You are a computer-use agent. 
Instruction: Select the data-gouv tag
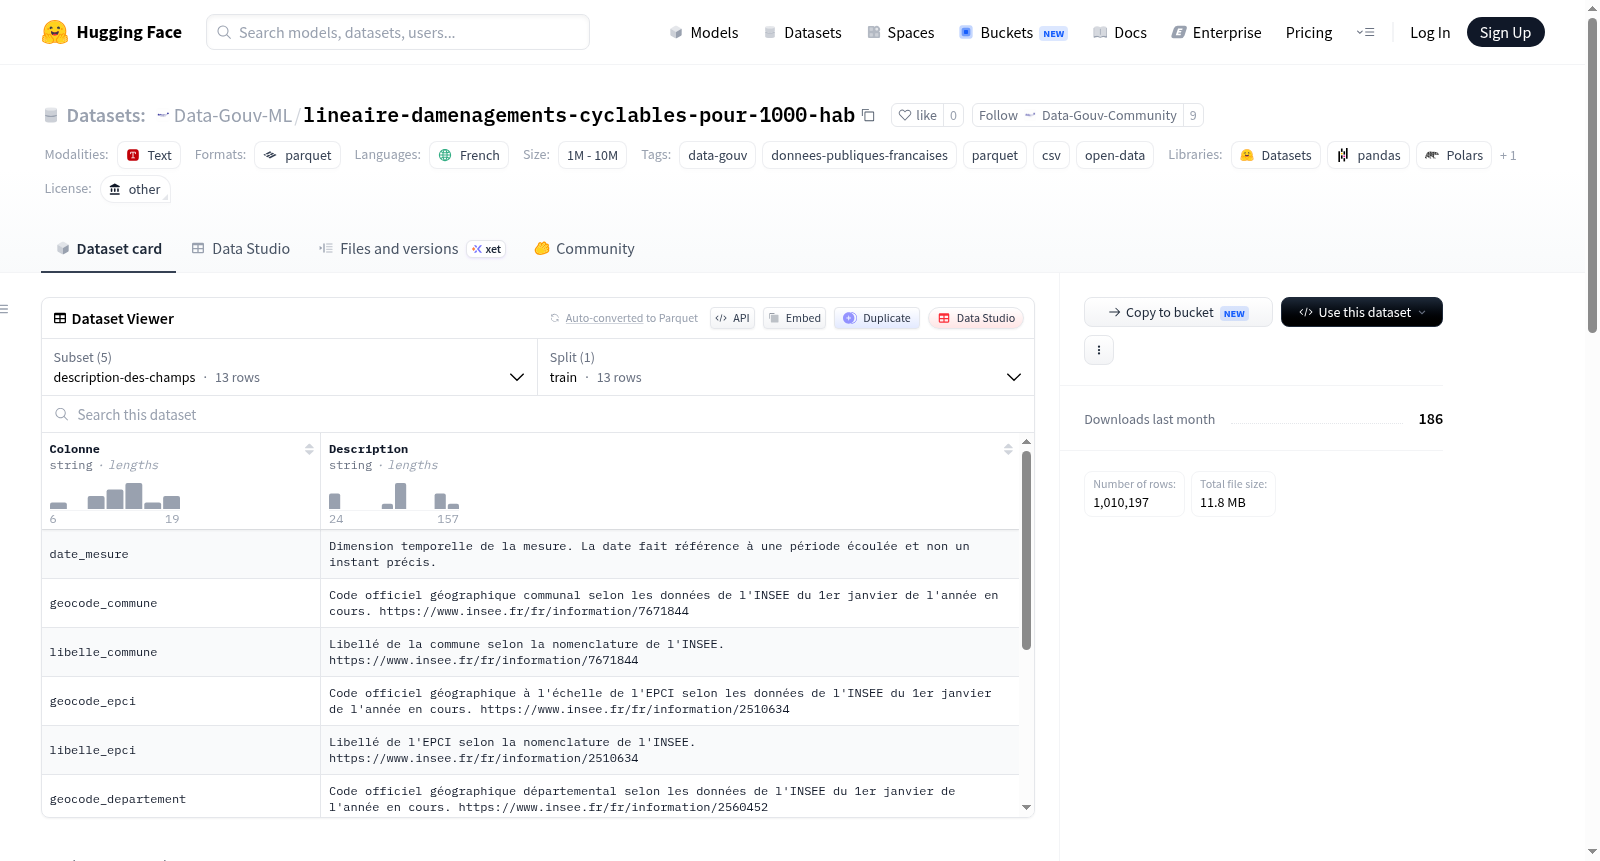tap(717, 155)
